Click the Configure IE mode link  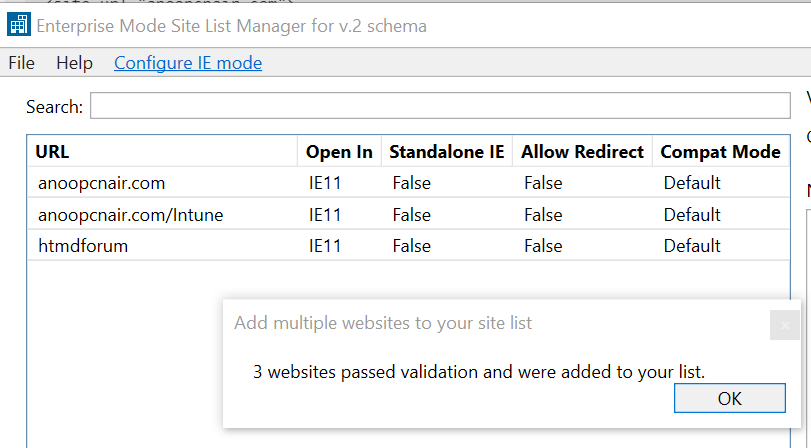tap(188, 63)
